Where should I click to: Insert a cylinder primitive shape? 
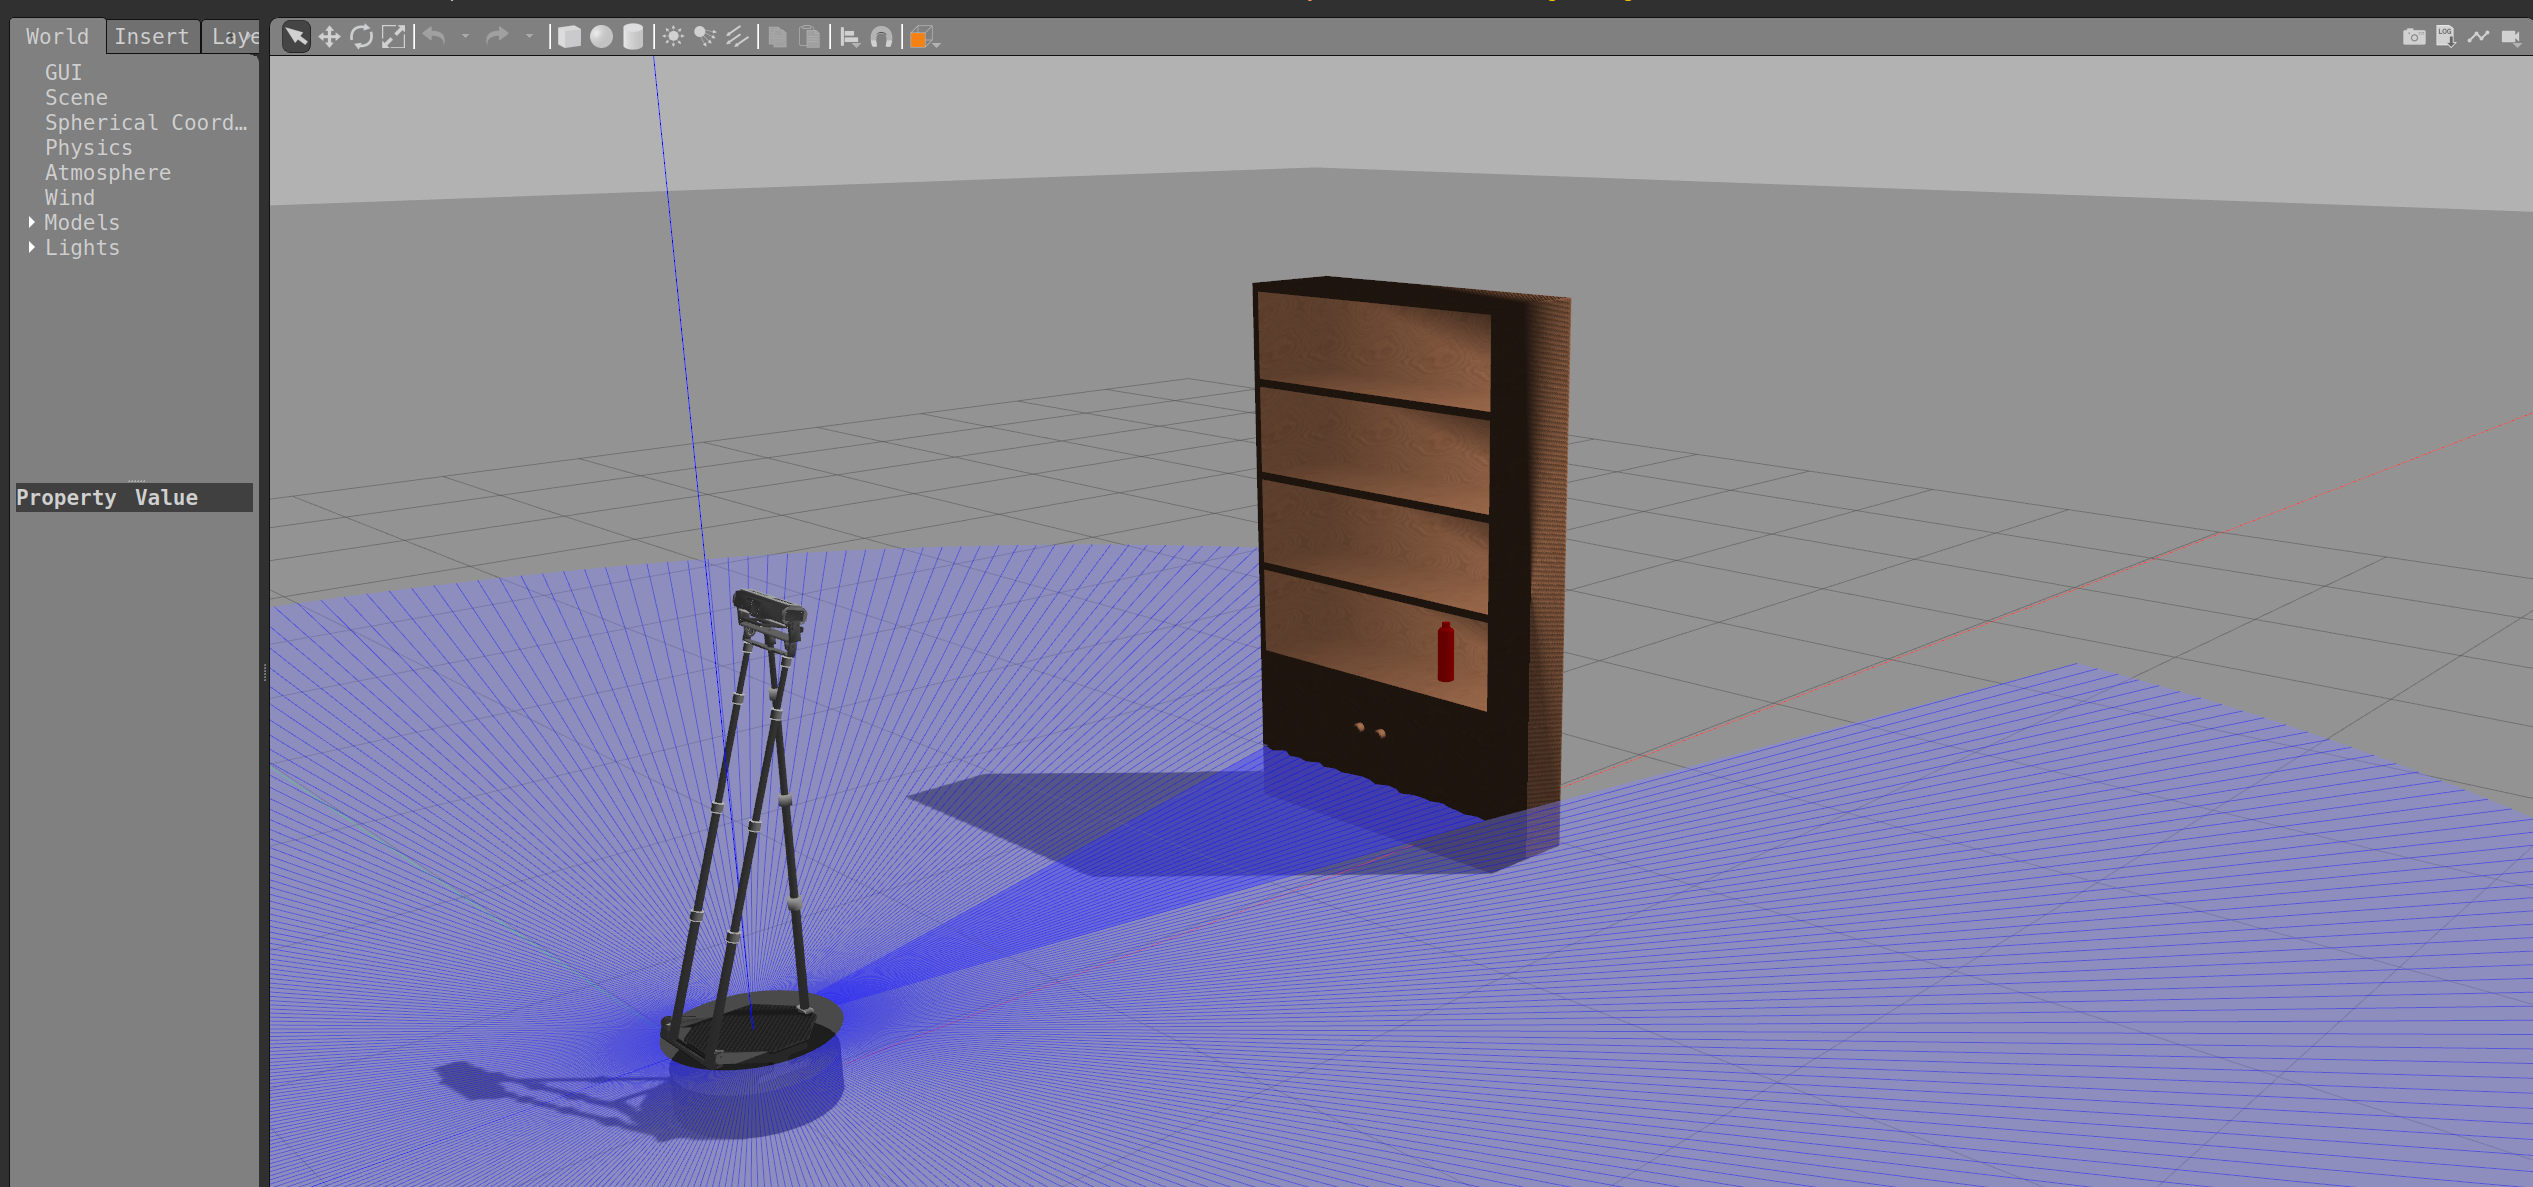(633, 37)
